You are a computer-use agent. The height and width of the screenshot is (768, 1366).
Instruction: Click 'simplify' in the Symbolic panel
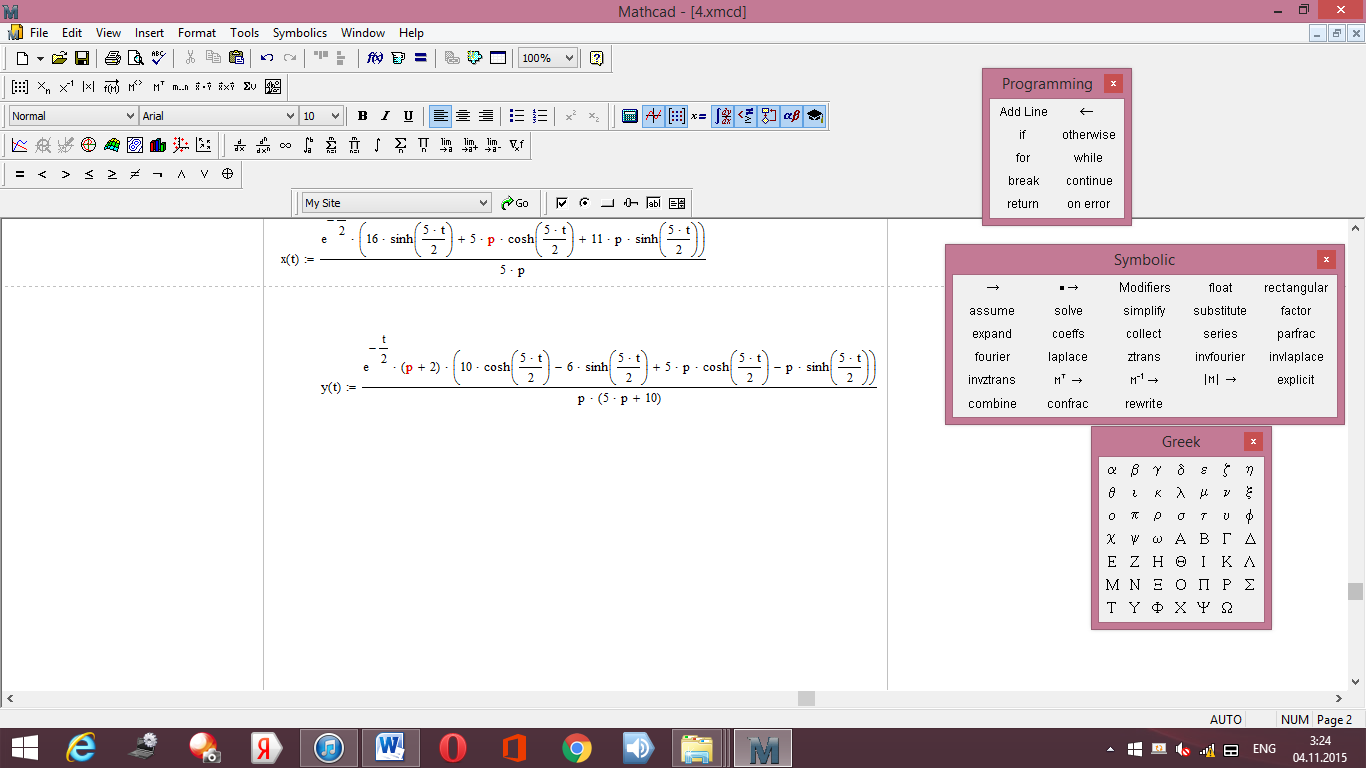tap(1144, 311)
